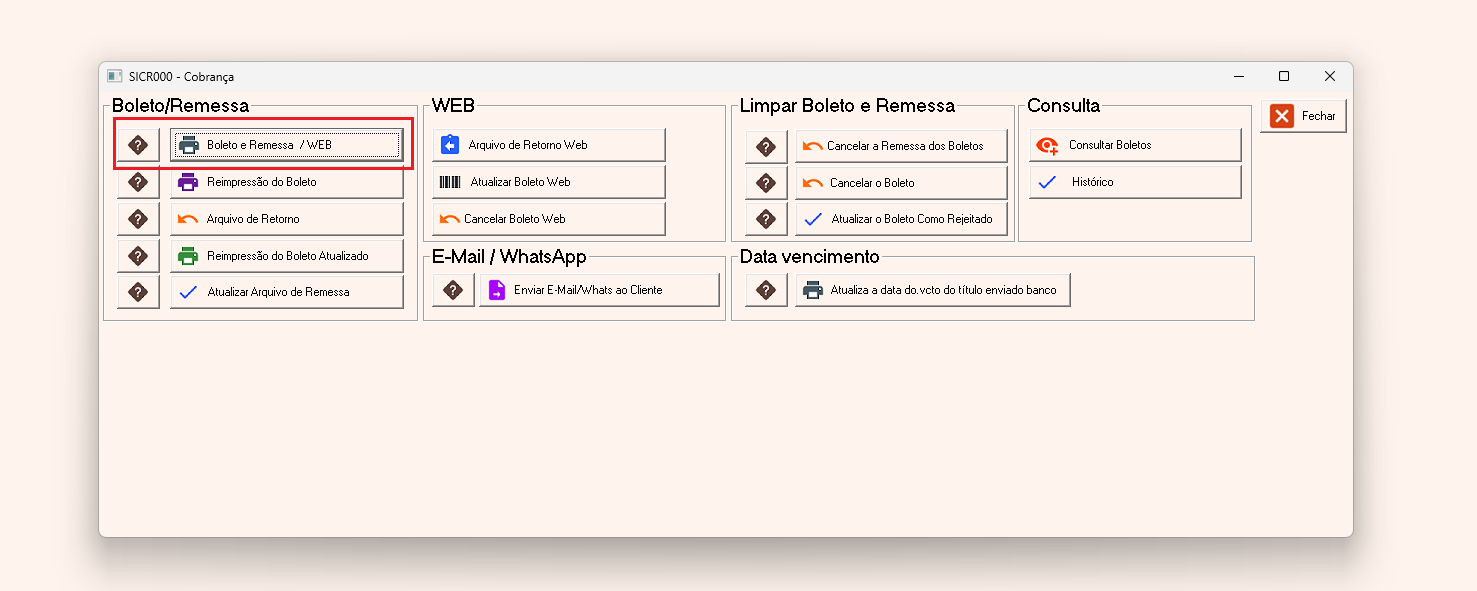Open Boleto e Remessa / WEB

tap(286, 146)
